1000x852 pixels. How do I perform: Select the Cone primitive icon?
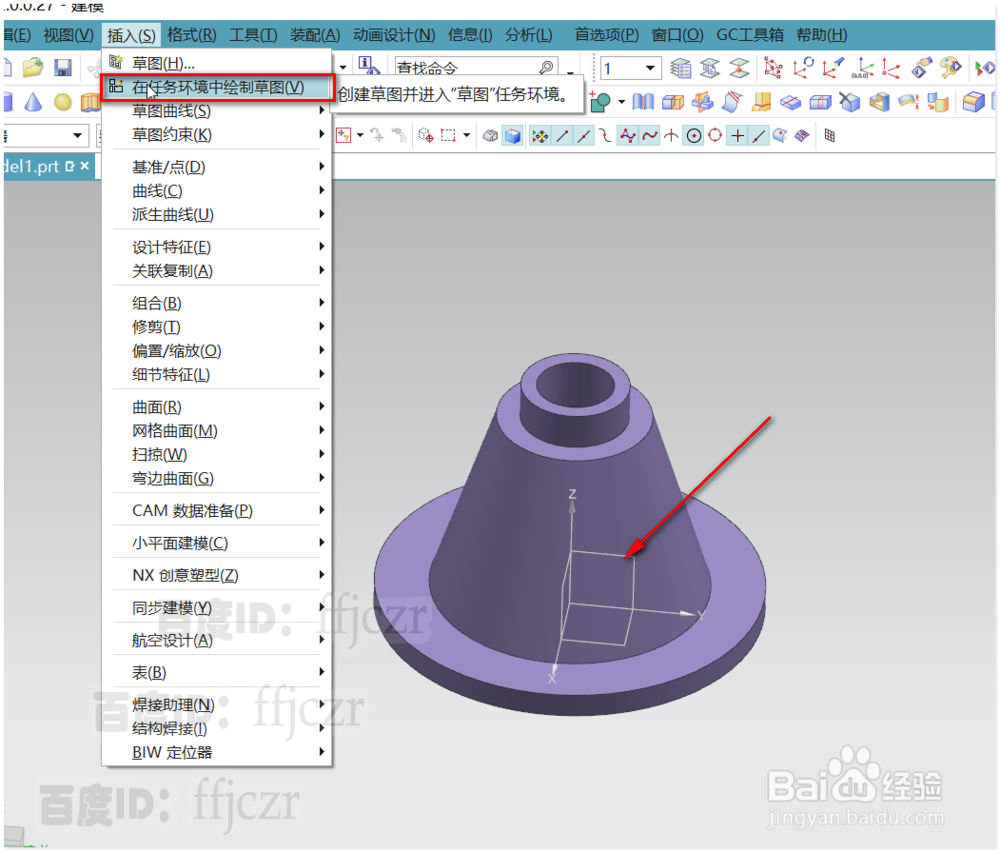click(x=33, y=102)
